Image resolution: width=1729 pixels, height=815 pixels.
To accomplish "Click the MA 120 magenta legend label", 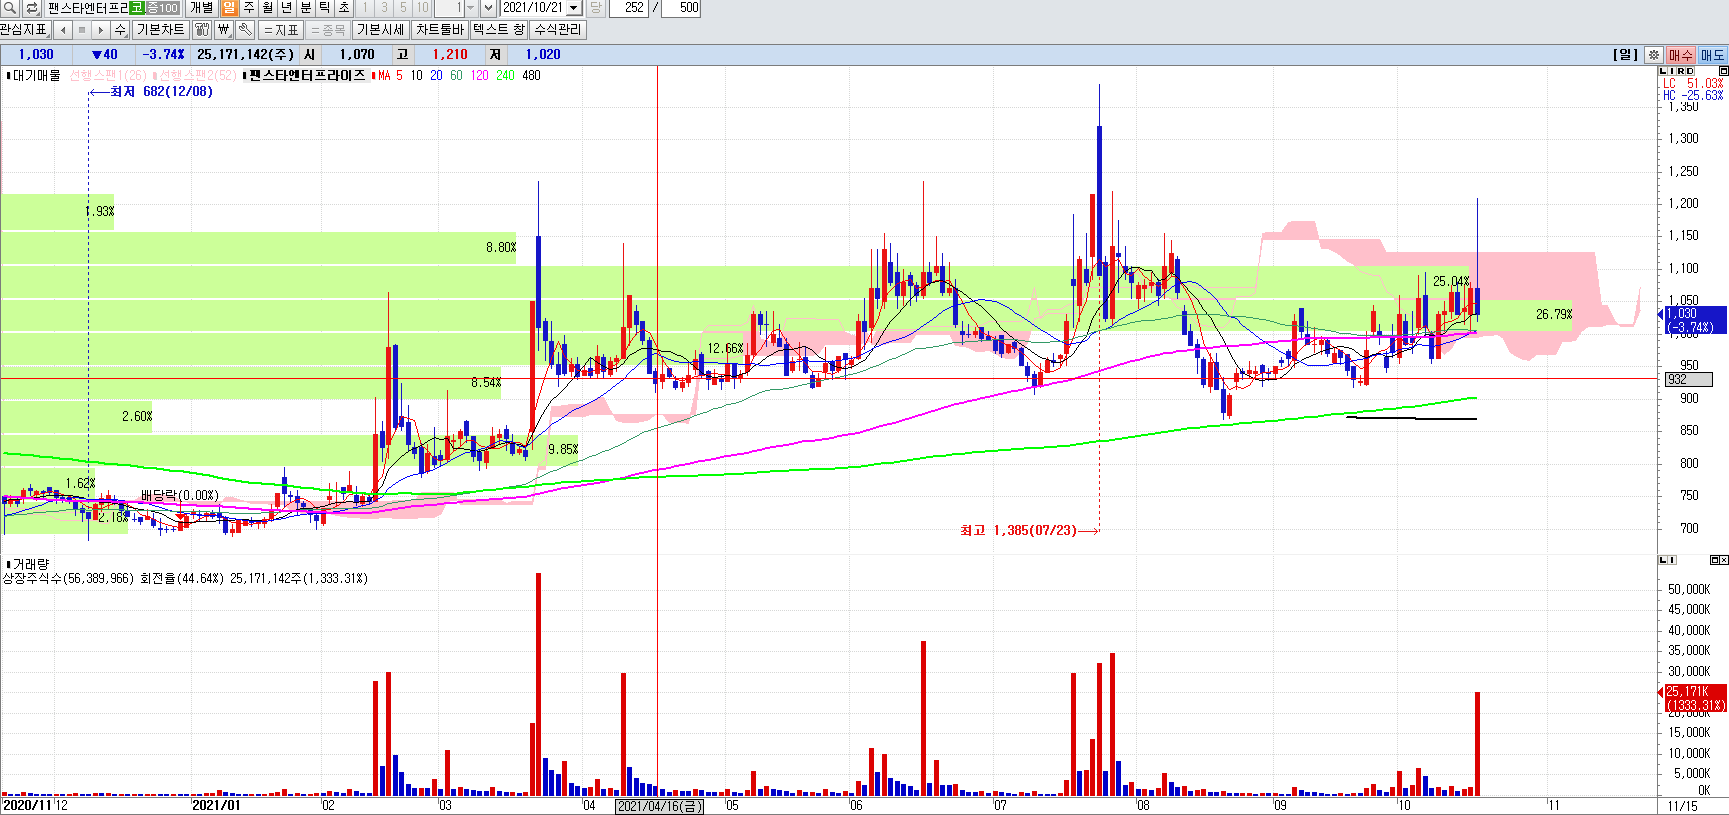I will tap(480, 75).
